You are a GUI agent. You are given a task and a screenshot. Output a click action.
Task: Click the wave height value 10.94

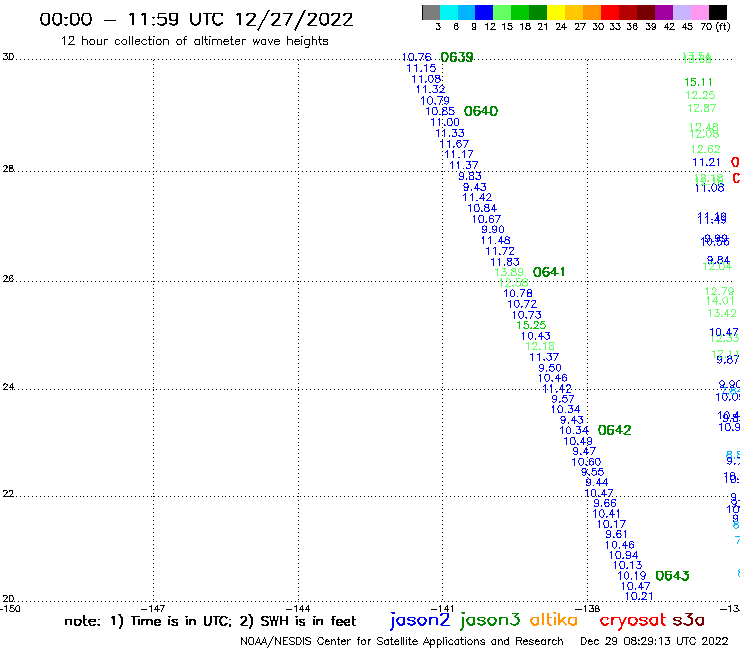623,556
